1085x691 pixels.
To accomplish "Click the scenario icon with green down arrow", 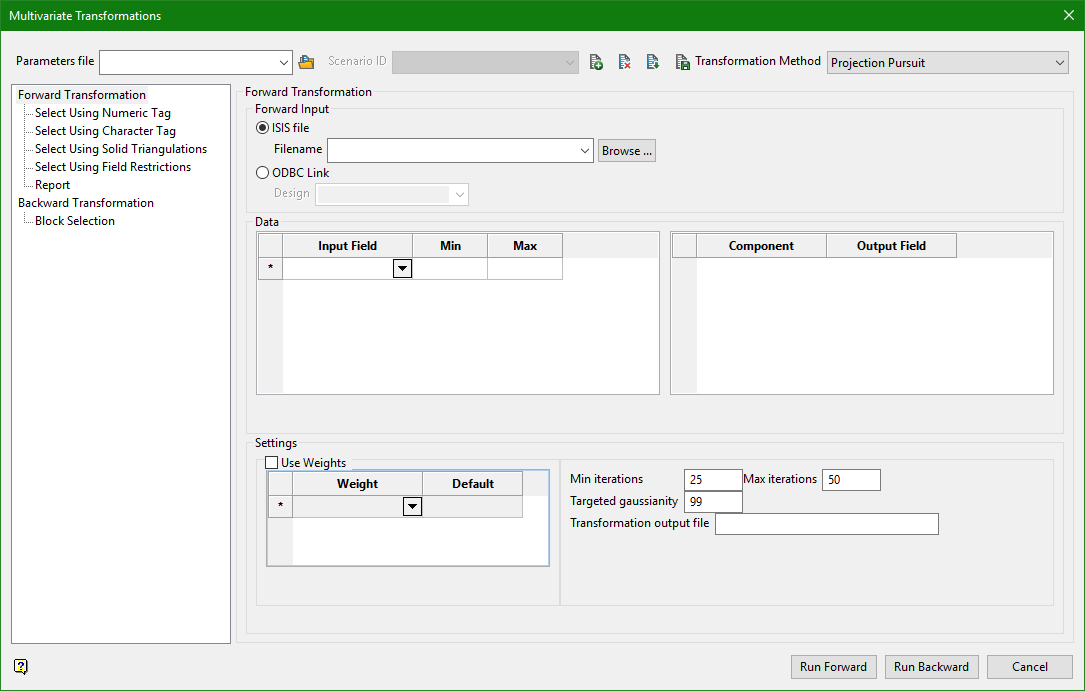I will 653,62.
